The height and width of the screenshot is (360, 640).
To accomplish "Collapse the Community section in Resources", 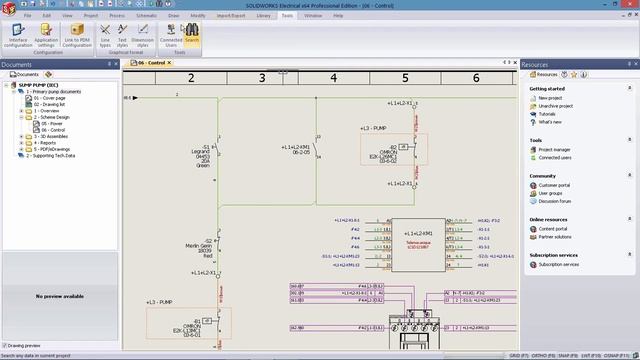I will [629, 176].
